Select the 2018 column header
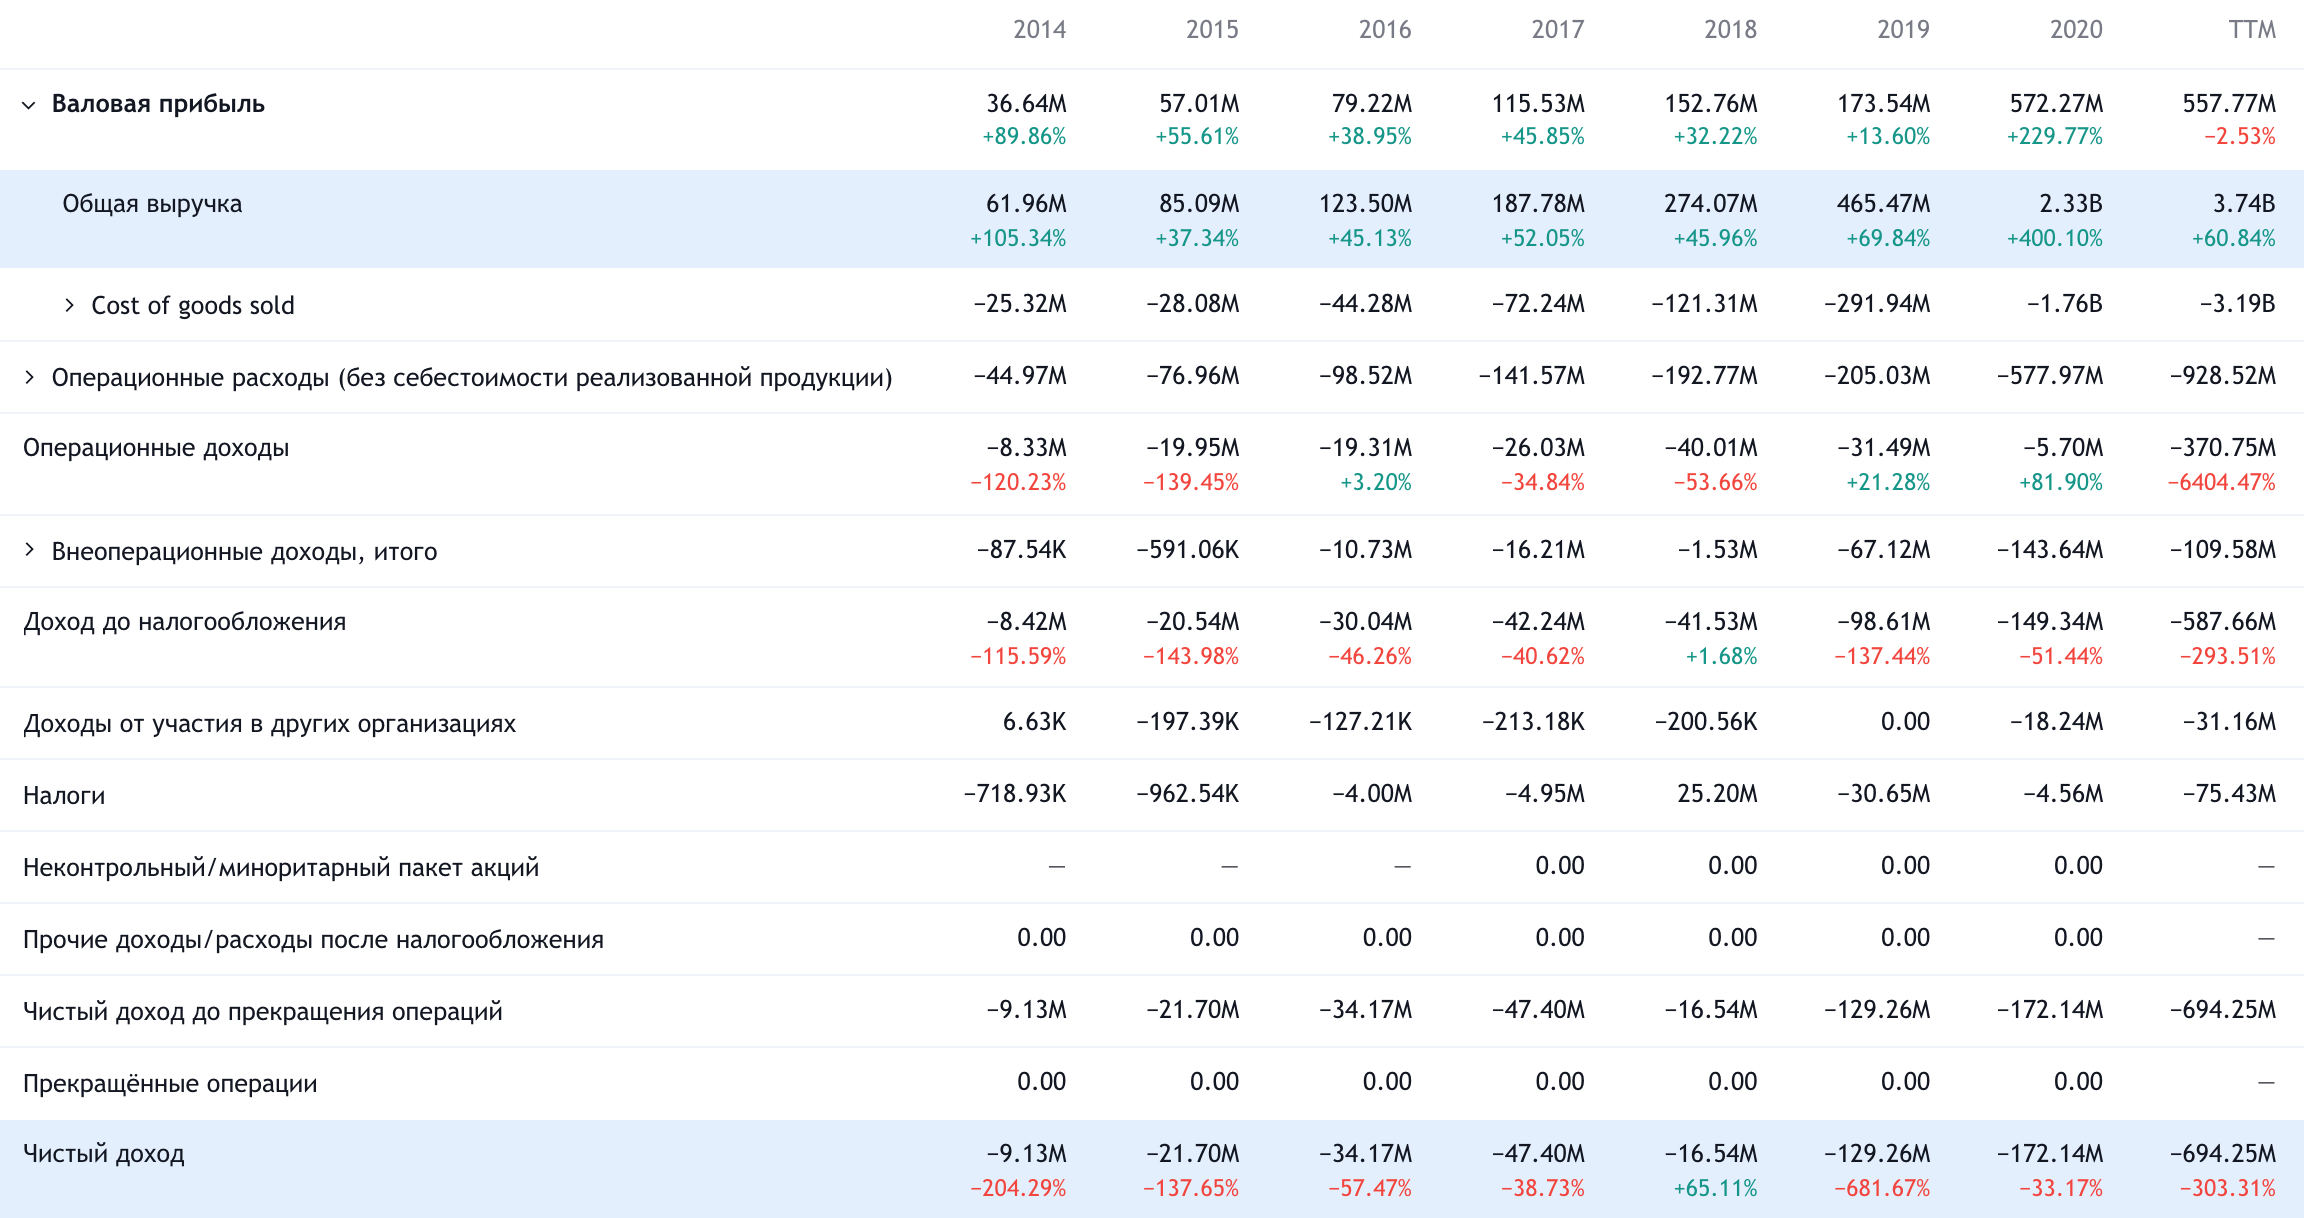 coord(1730,30)
